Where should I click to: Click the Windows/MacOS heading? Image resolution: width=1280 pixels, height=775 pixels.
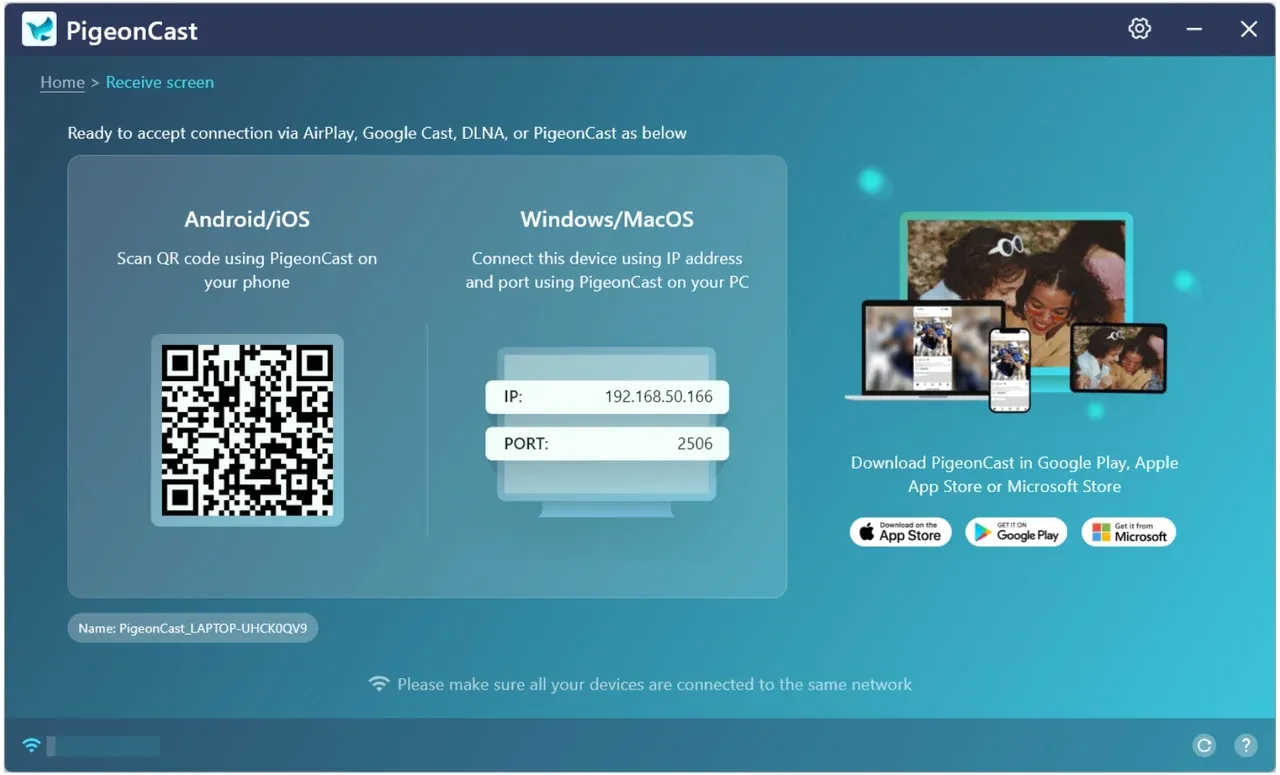coord(607,220)
